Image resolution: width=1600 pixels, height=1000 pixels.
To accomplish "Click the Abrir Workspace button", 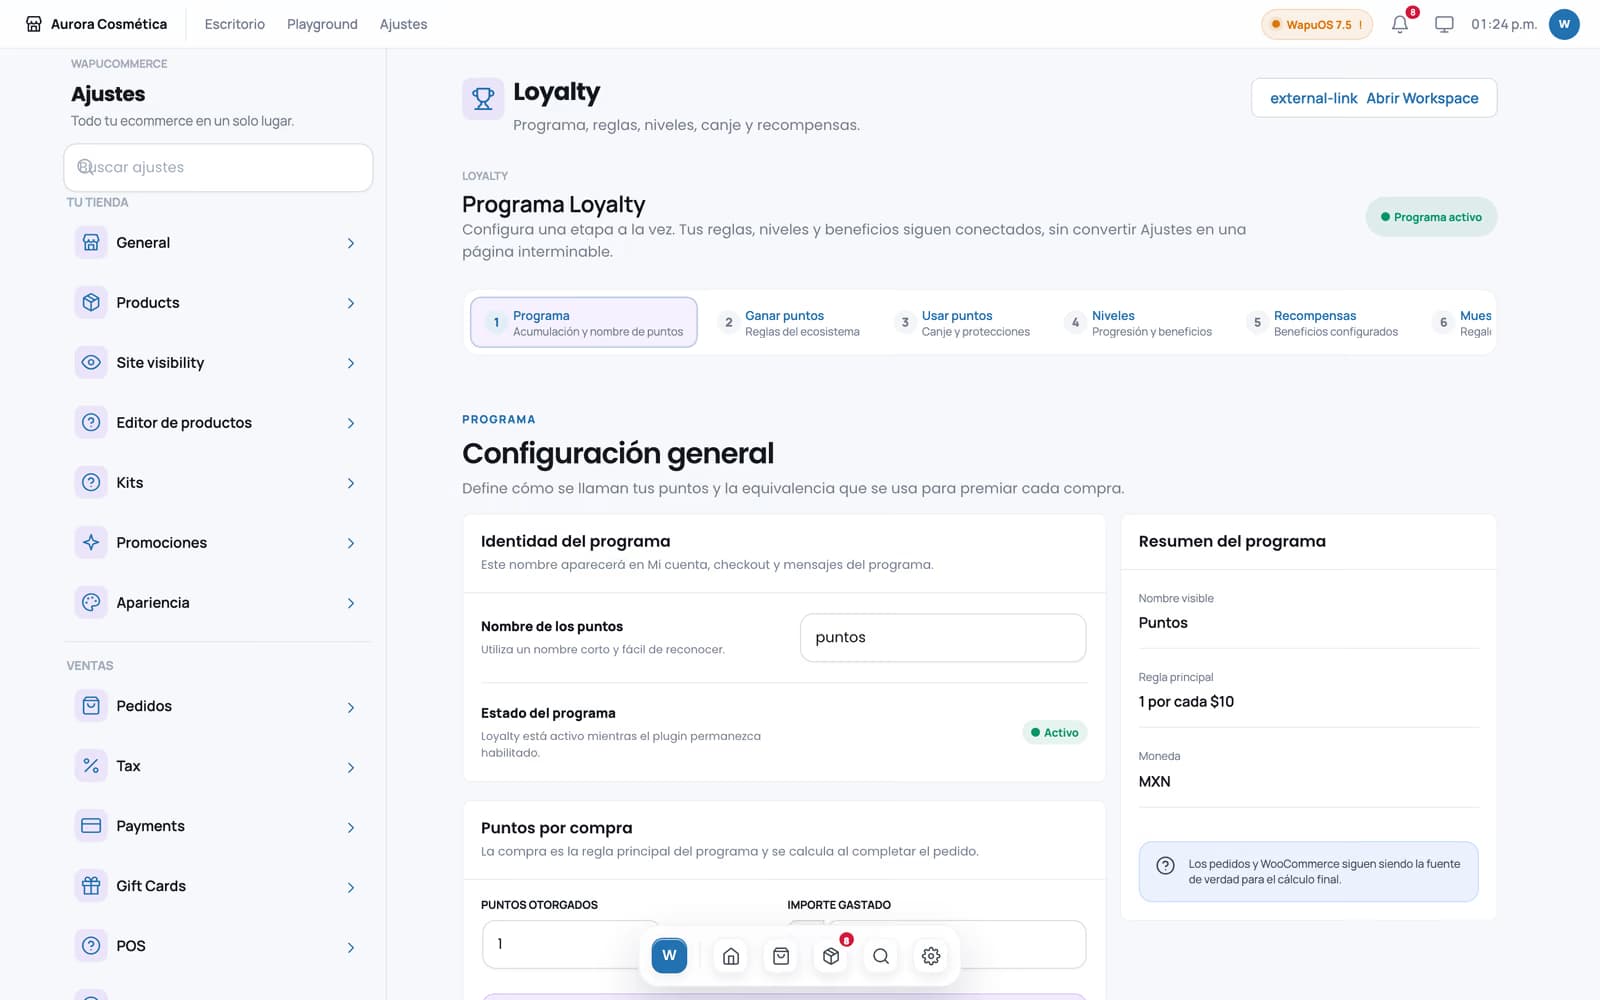I will click(1374, 98).
